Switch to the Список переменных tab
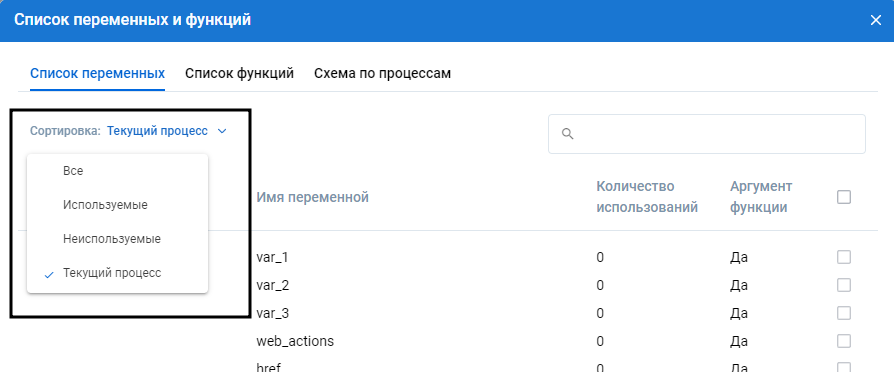This screenshot has height=372, width=894. 97,74
